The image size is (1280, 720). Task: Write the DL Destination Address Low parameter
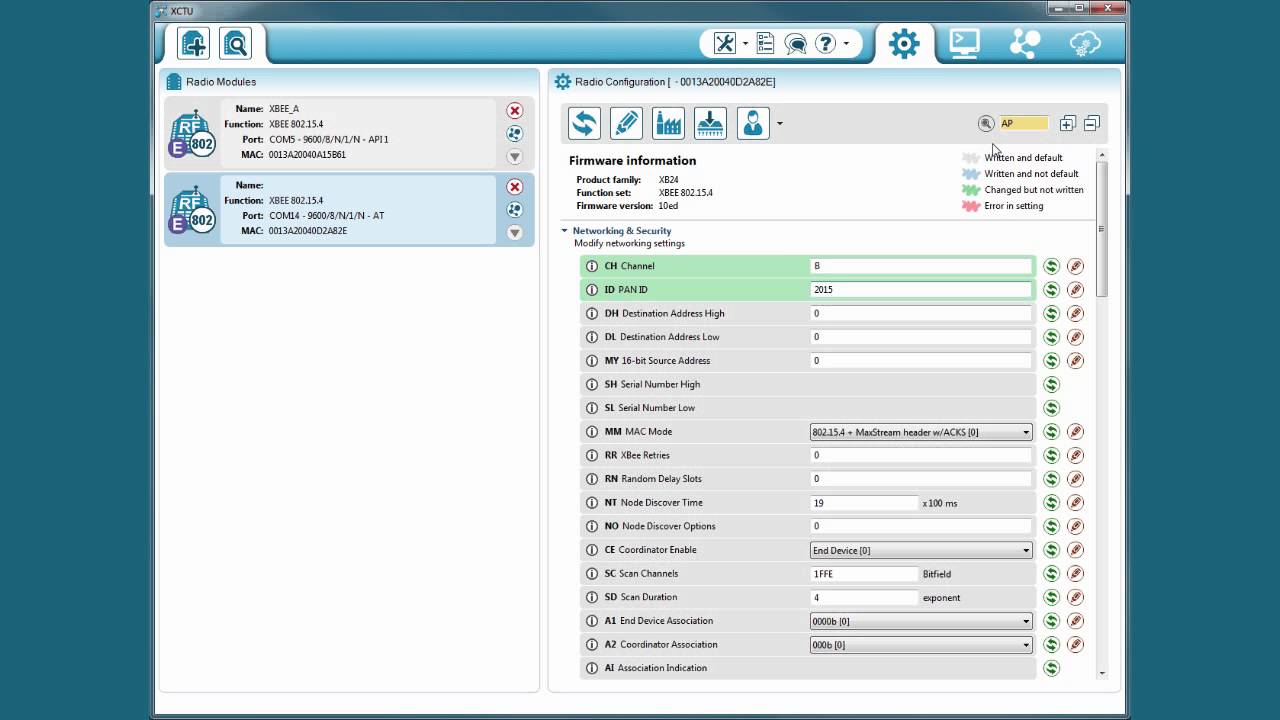1075,337
